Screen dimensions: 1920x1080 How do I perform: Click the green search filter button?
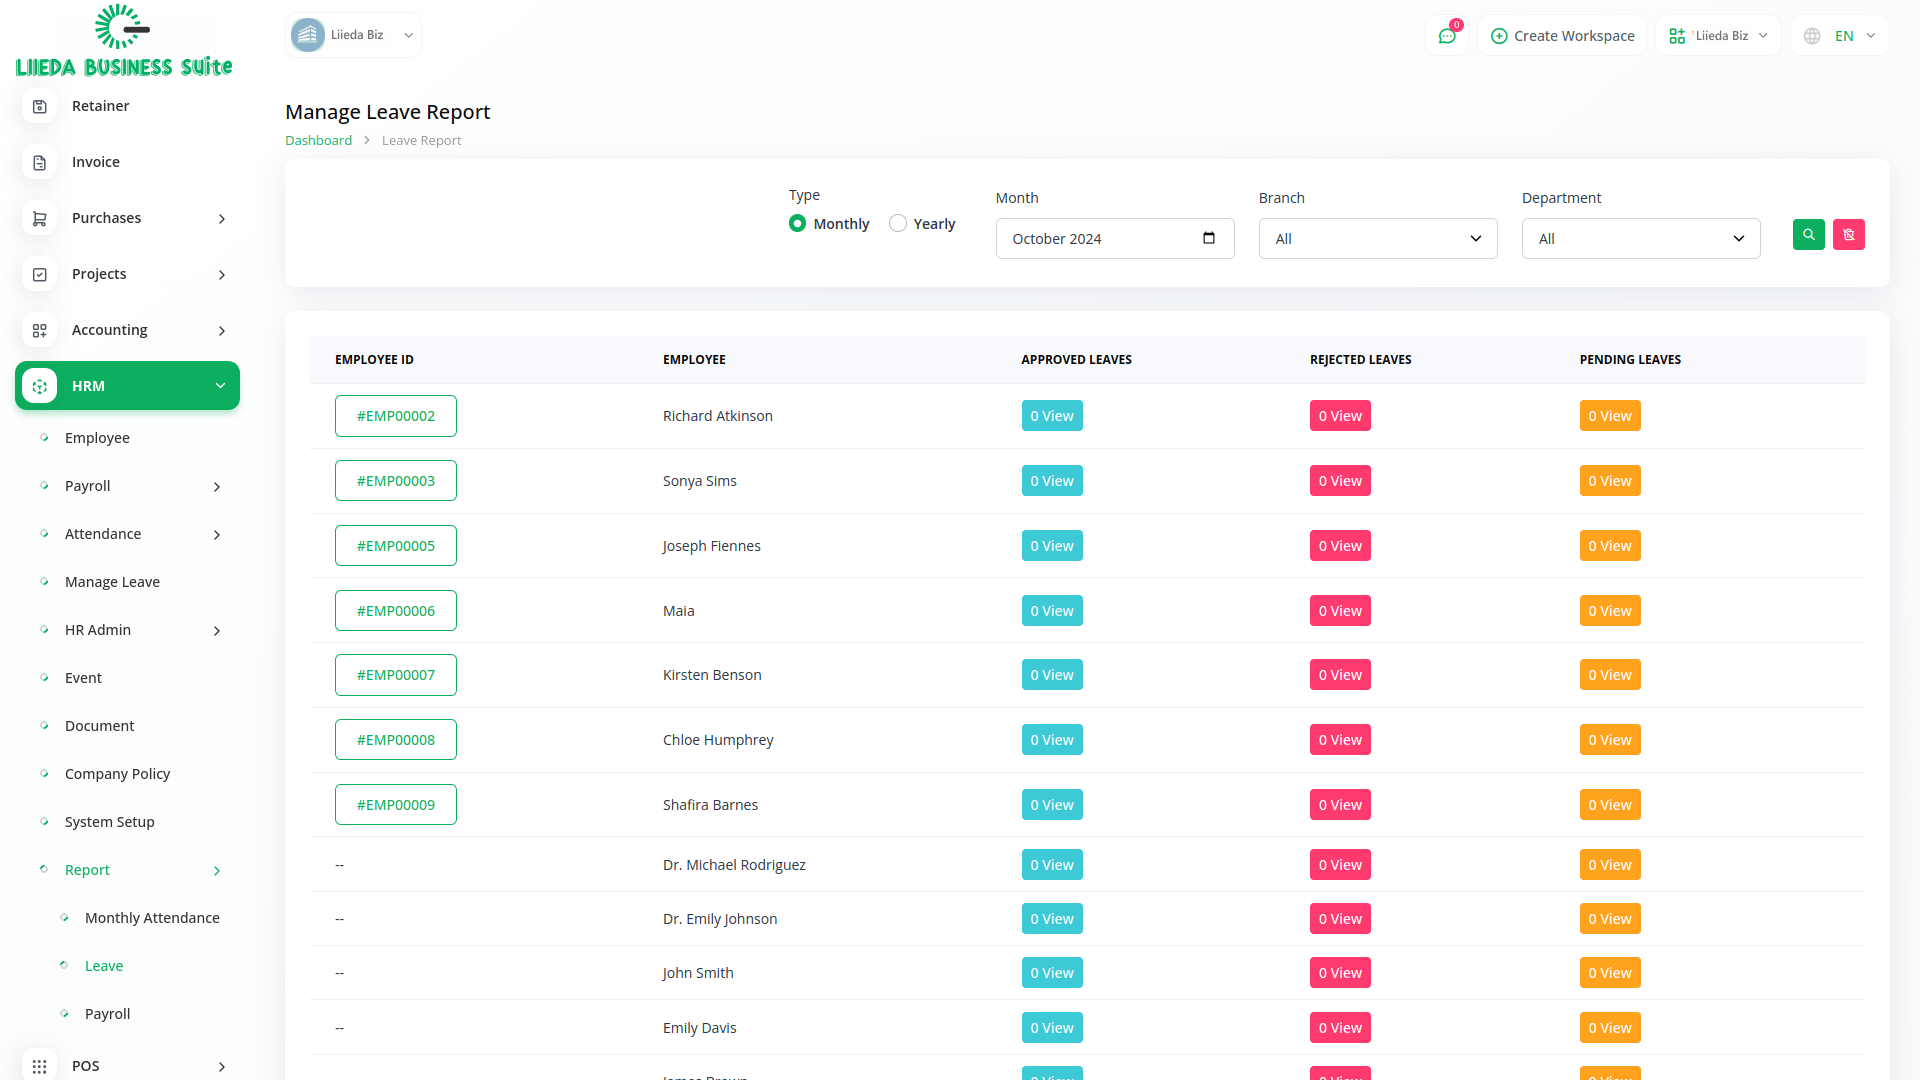(1808, 235)
